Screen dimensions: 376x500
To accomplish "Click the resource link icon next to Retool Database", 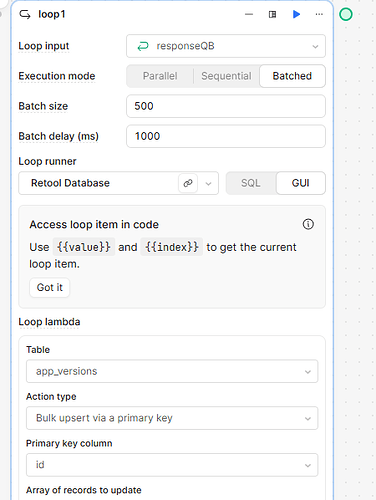I will pyautogui.click(x=188, y=183).
